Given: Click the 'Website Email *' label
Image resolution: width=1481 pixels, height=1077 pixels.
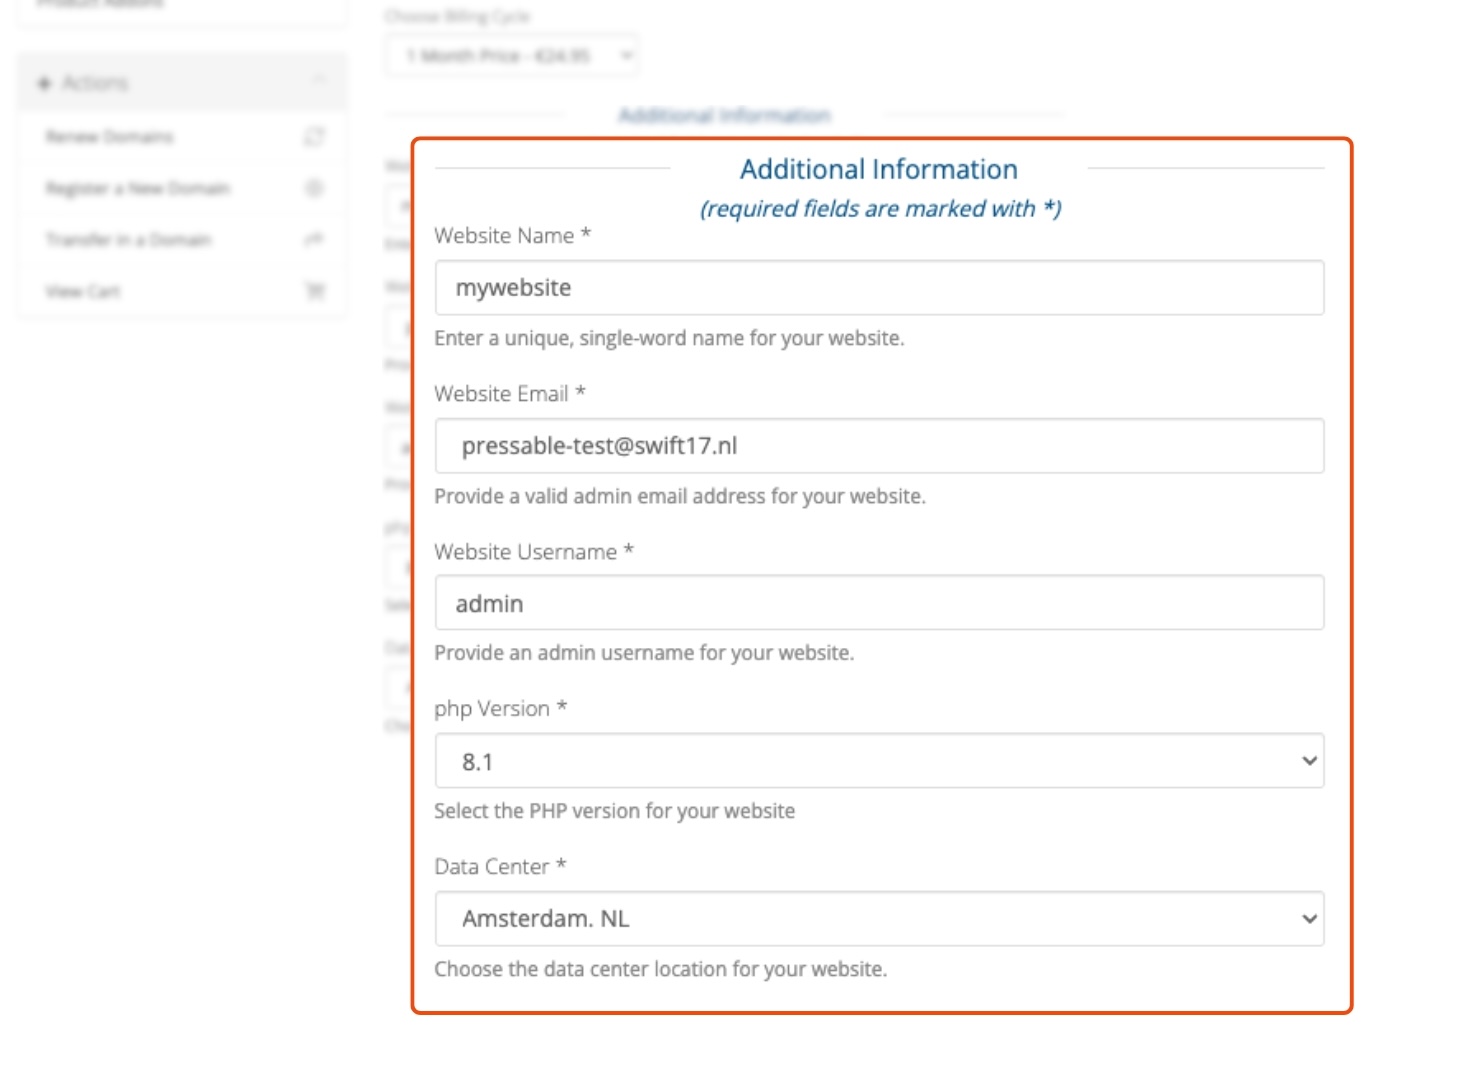Looking at the screenshot, I should pos(509,394).
